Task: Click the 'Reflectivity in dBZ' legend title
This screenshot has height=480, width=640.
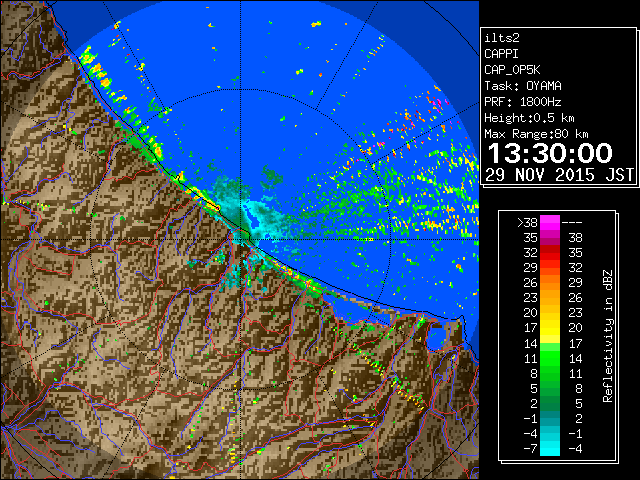Action: [x=608, y=336]
